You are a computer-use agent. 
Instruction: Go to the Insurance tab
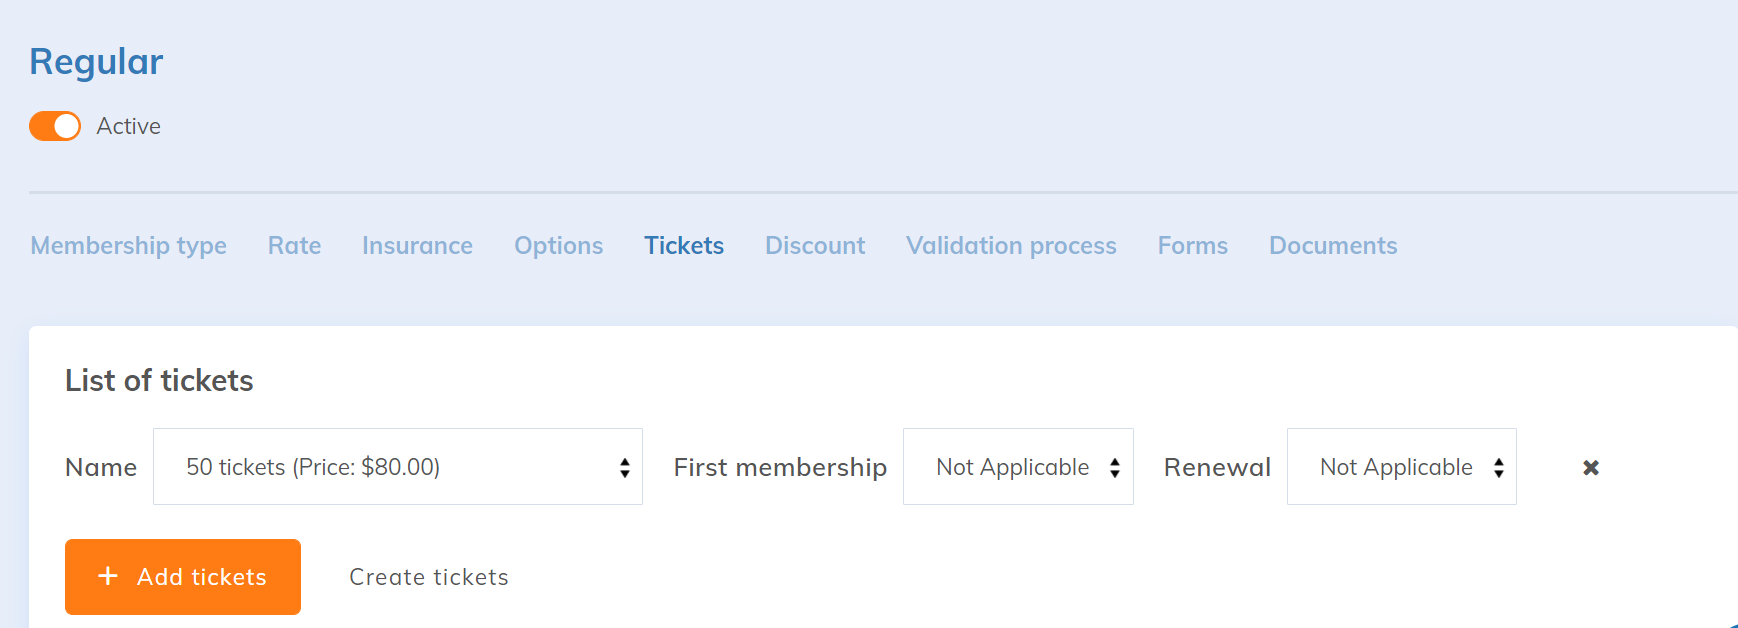pyautogui.click(x=417, y=246)
